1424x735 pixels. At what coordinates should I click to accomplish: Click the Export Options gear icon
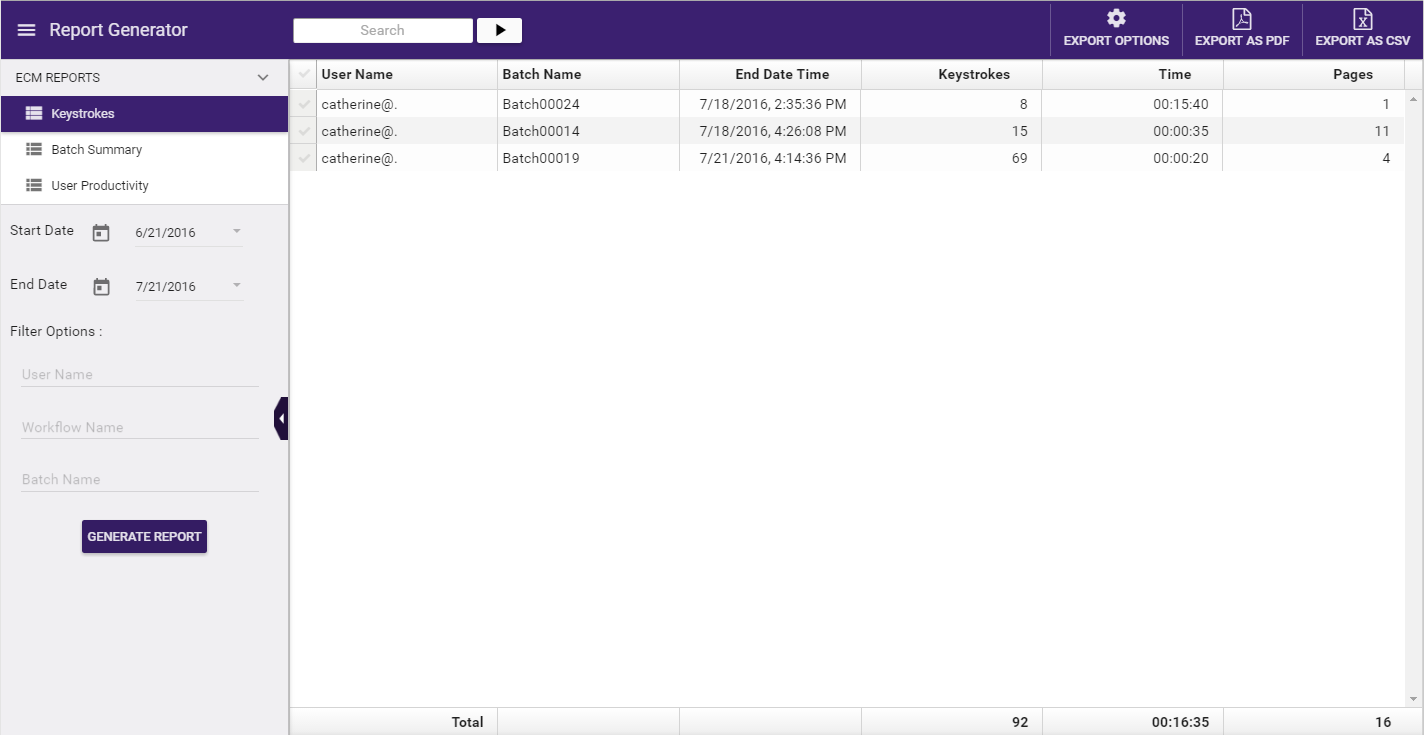pos(1116,19)
